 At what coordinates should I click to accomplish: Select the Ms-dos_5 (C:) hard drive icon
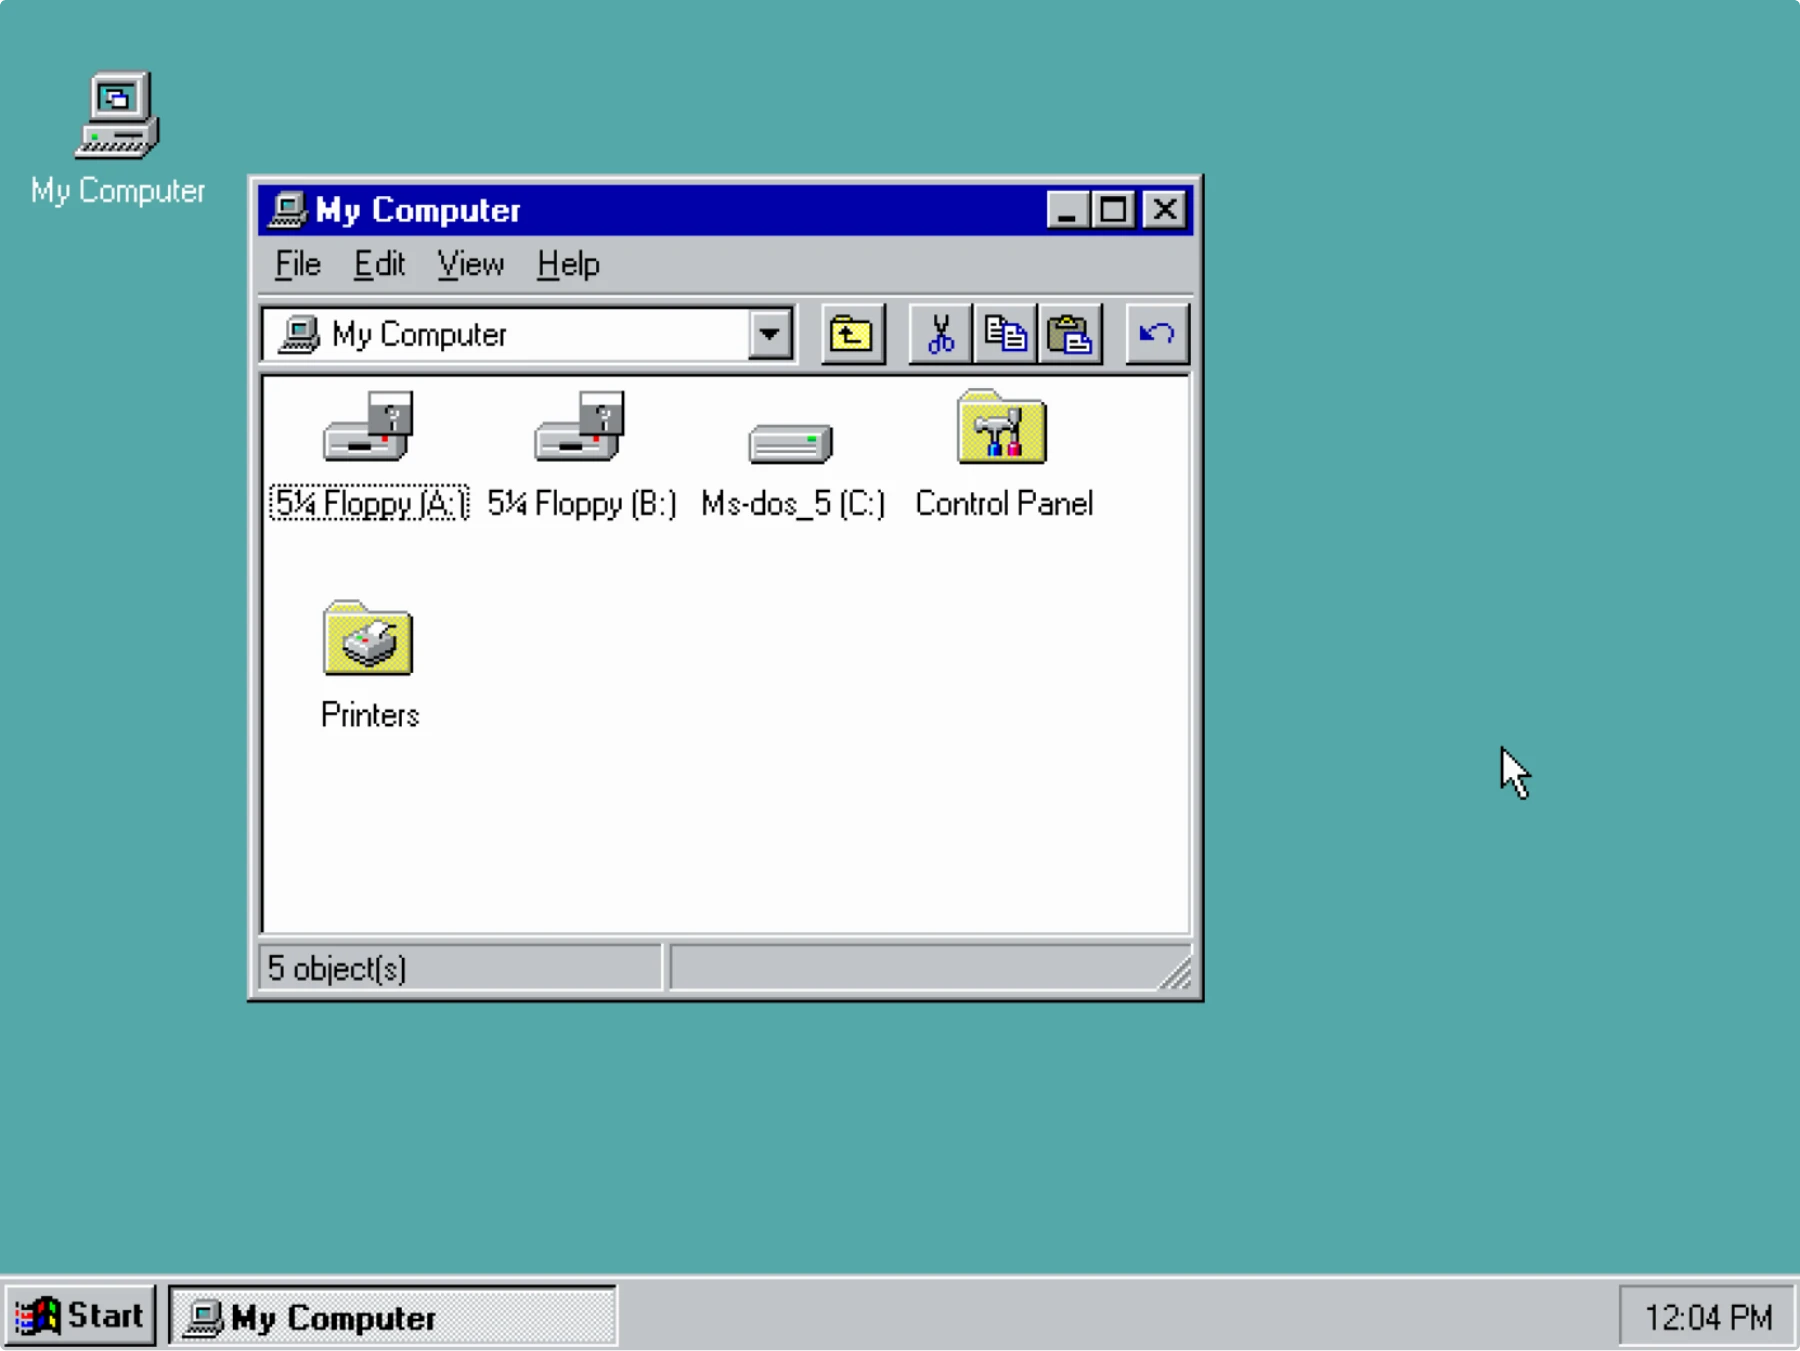point(790,443)
